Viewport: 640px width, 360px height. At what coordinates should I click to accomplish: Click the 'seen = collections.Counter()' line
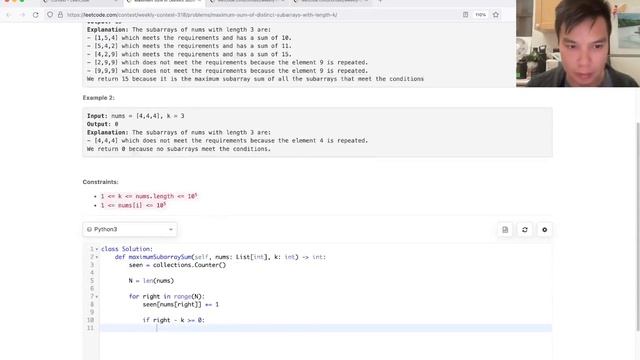coord(177,265)
